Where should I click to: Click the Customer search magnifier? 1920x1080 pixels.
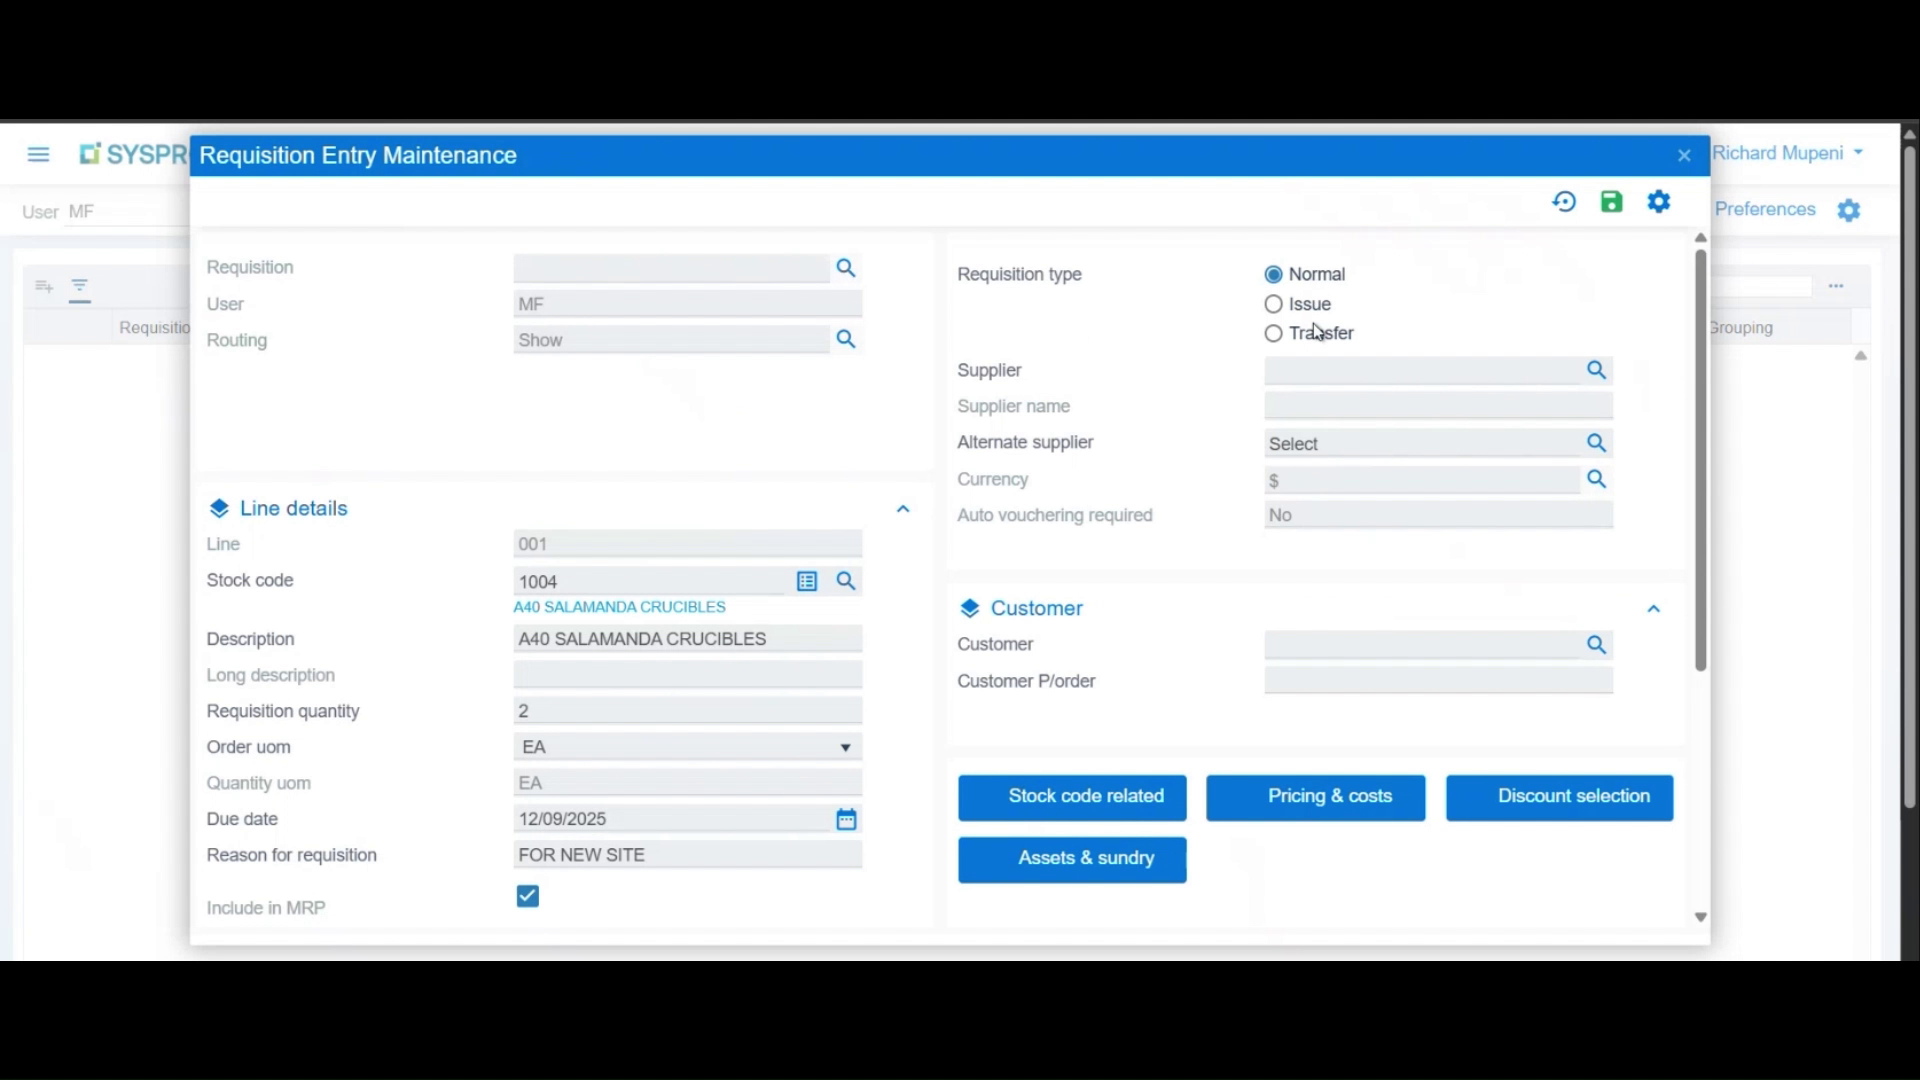click(x=1596, y=645)
